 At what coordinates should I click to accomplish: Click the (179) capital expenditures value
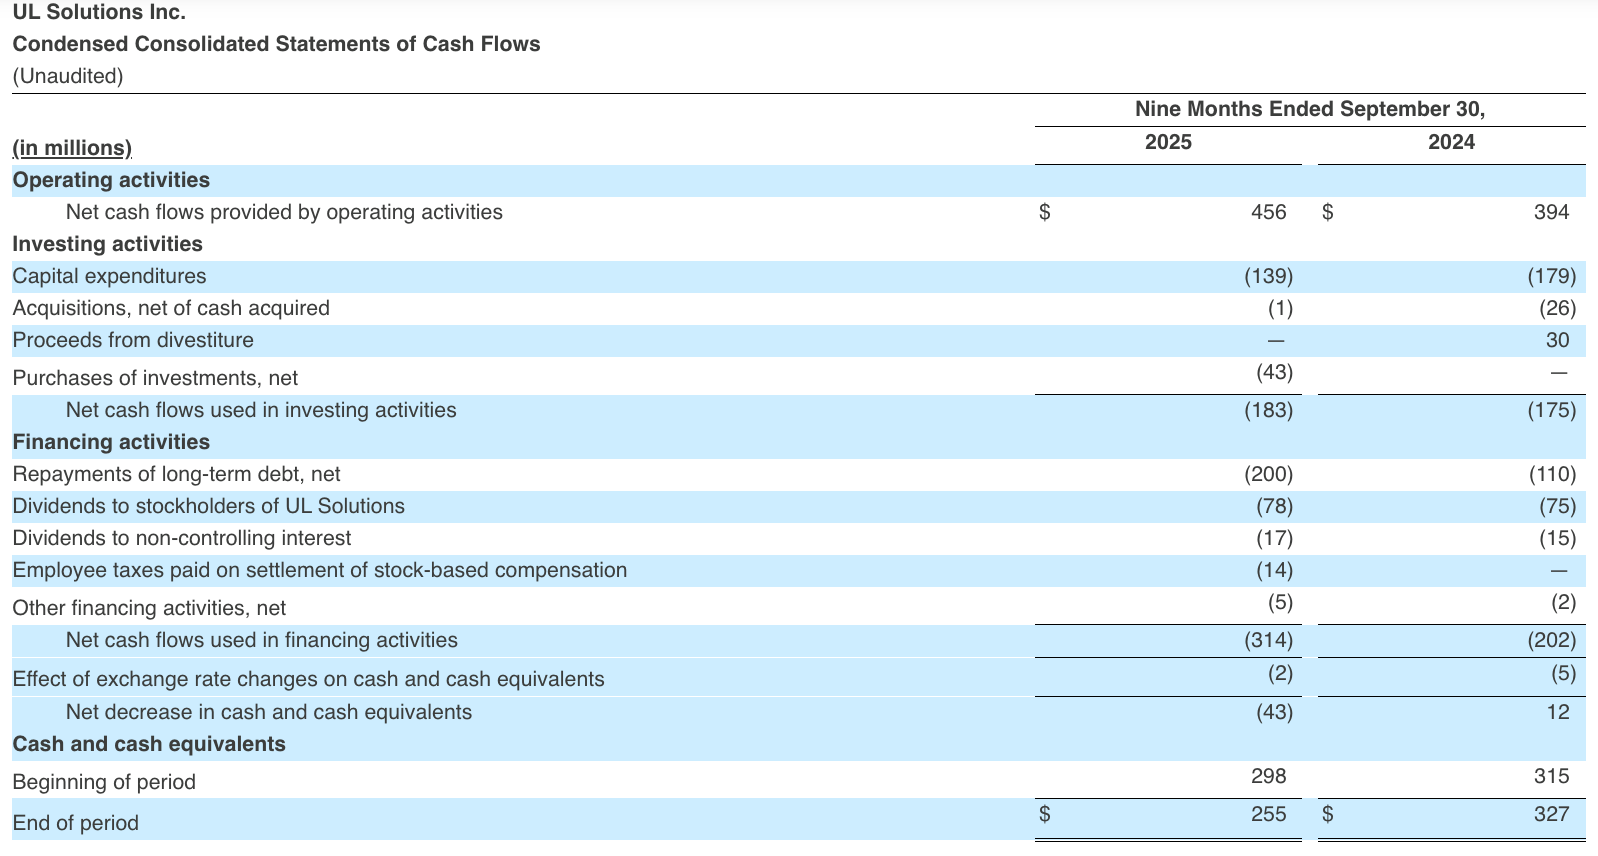click(1552, 276)
